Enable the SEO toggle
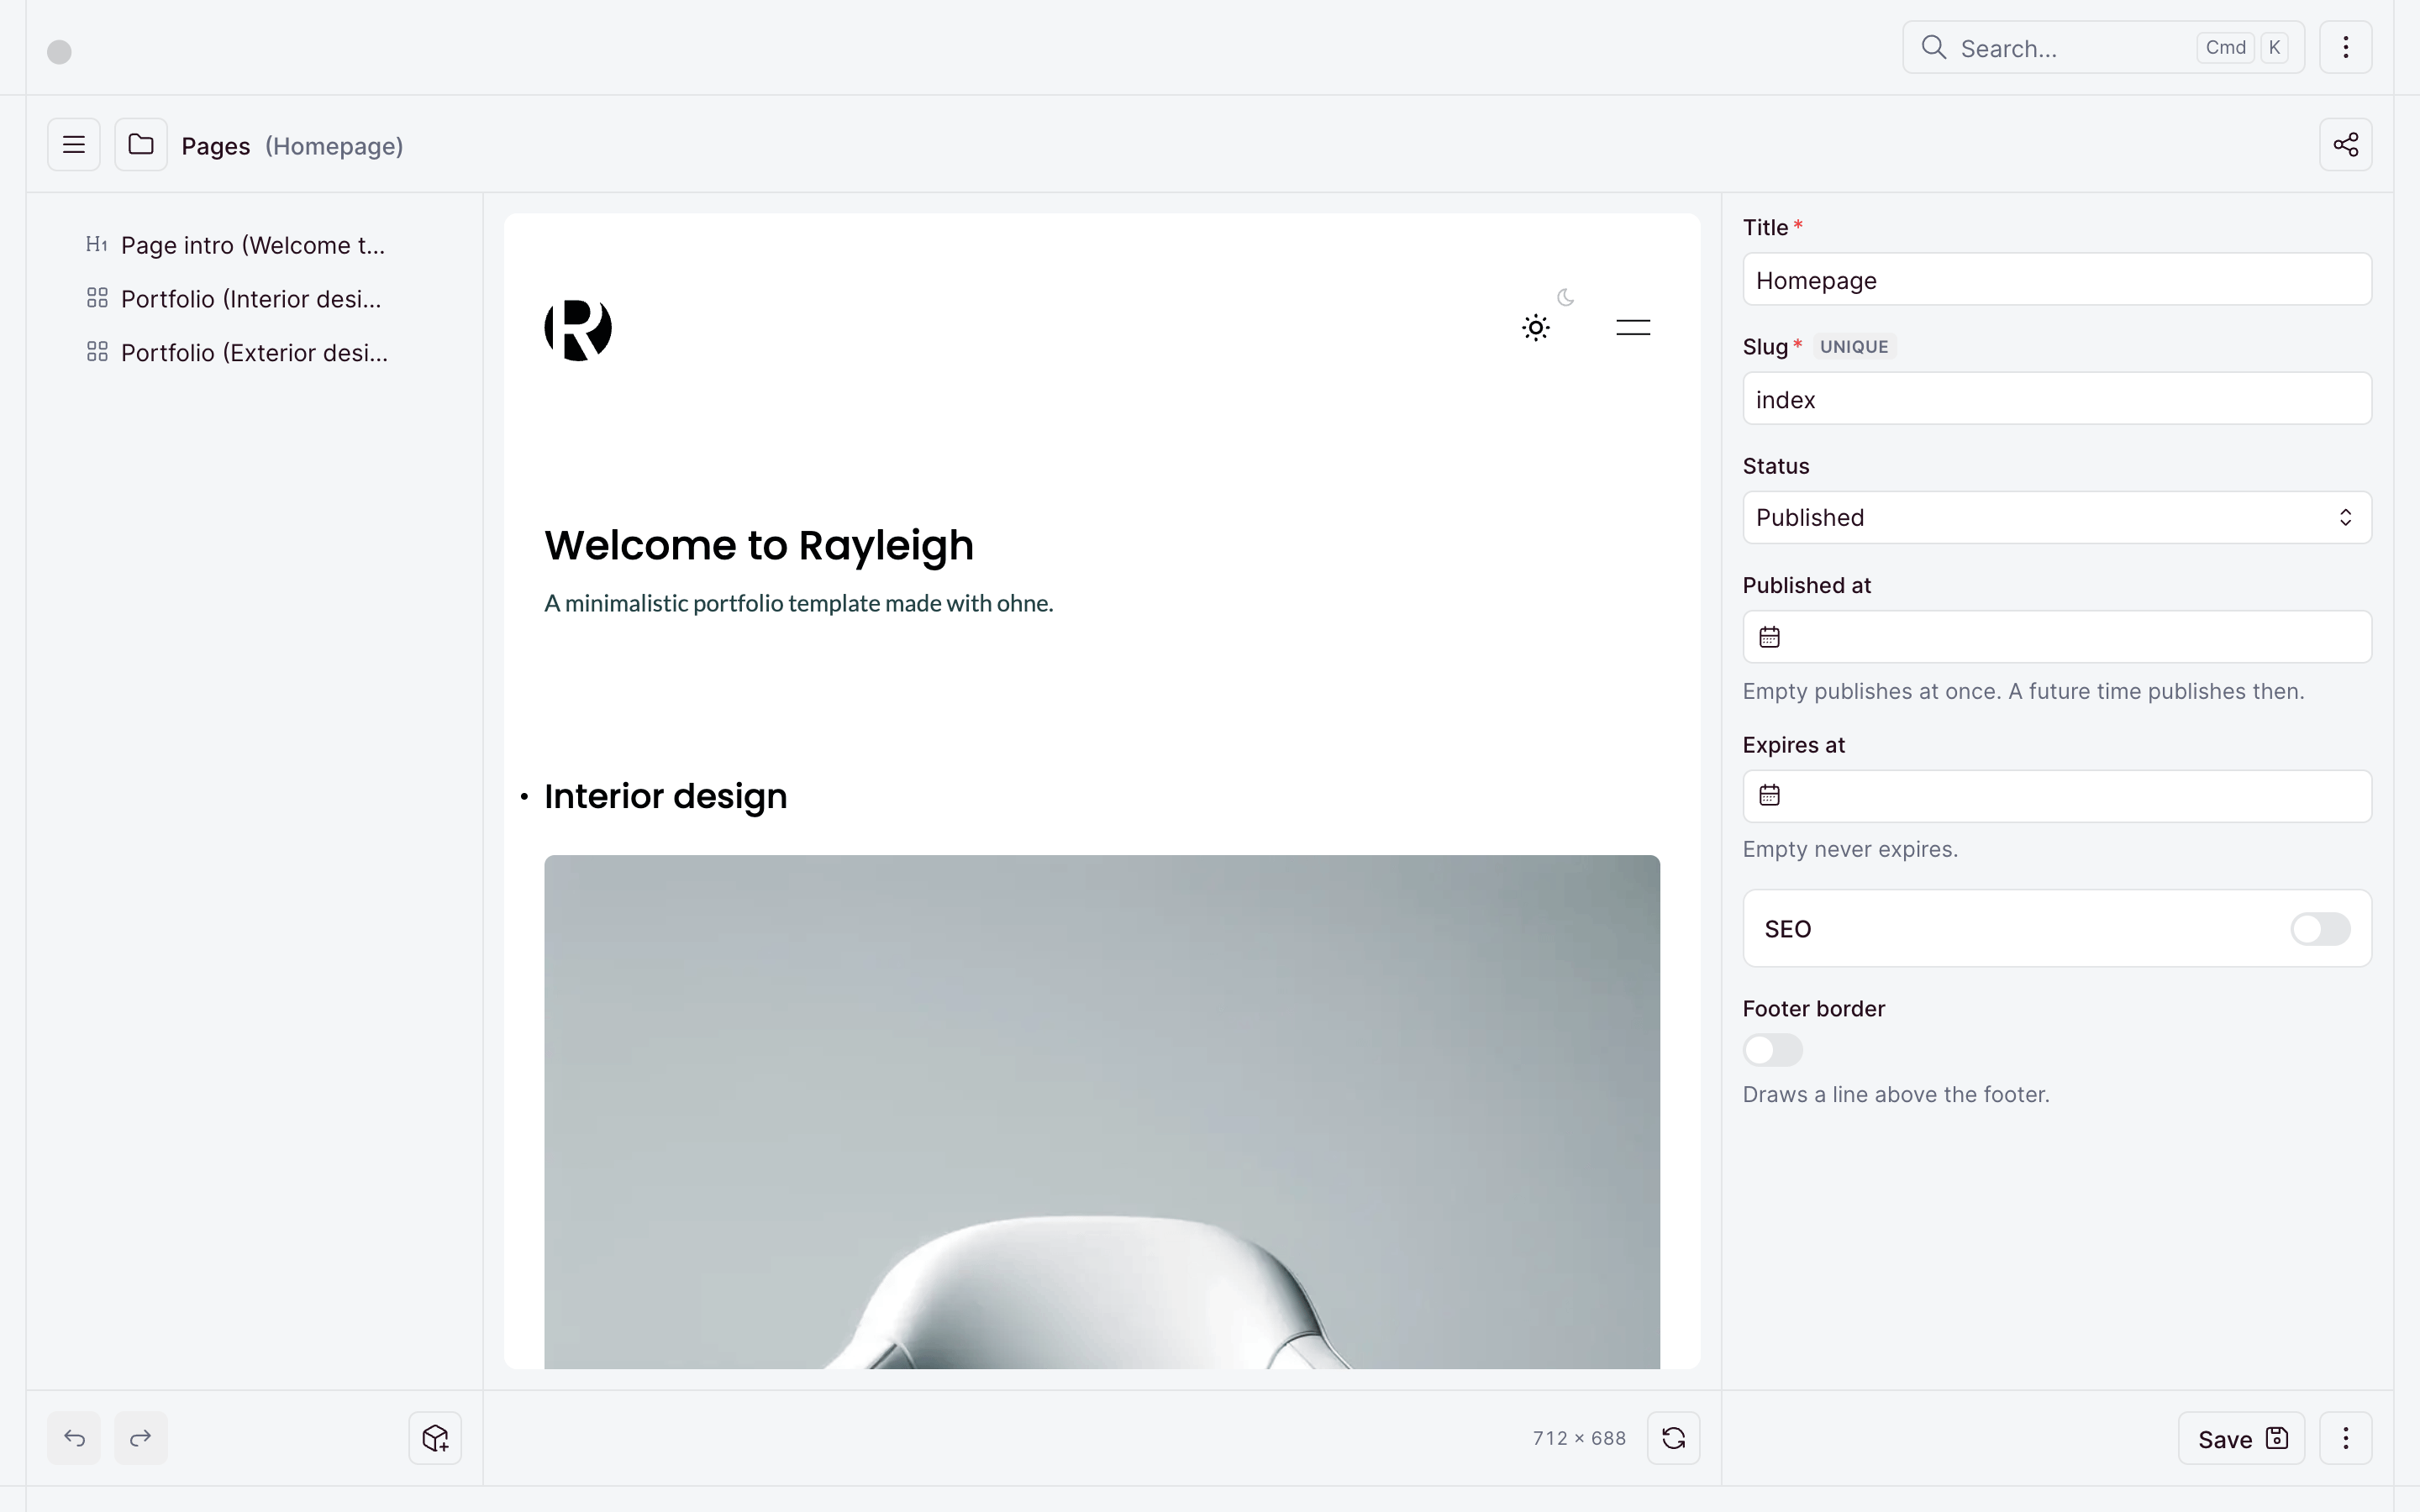 tap(2320, 929)
